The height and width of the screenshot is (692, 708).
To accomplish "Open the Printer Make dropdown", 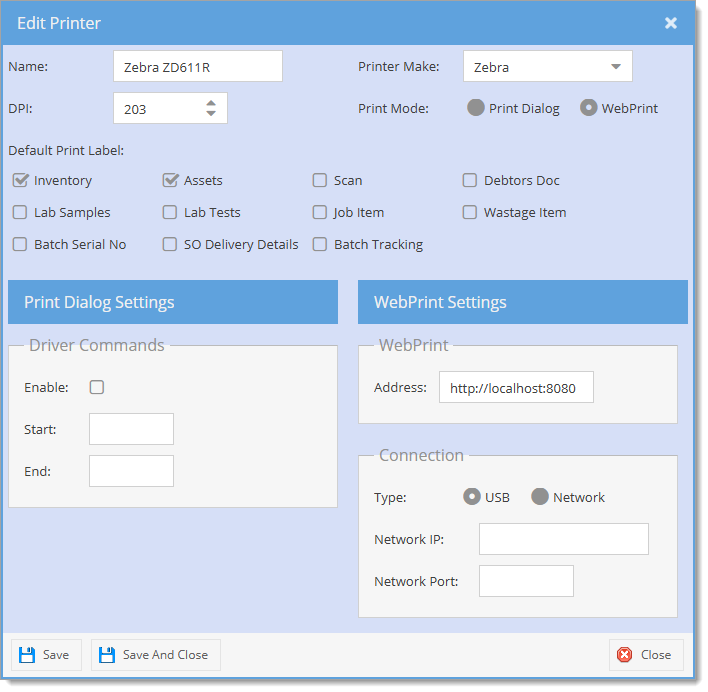I will point(615,66).
